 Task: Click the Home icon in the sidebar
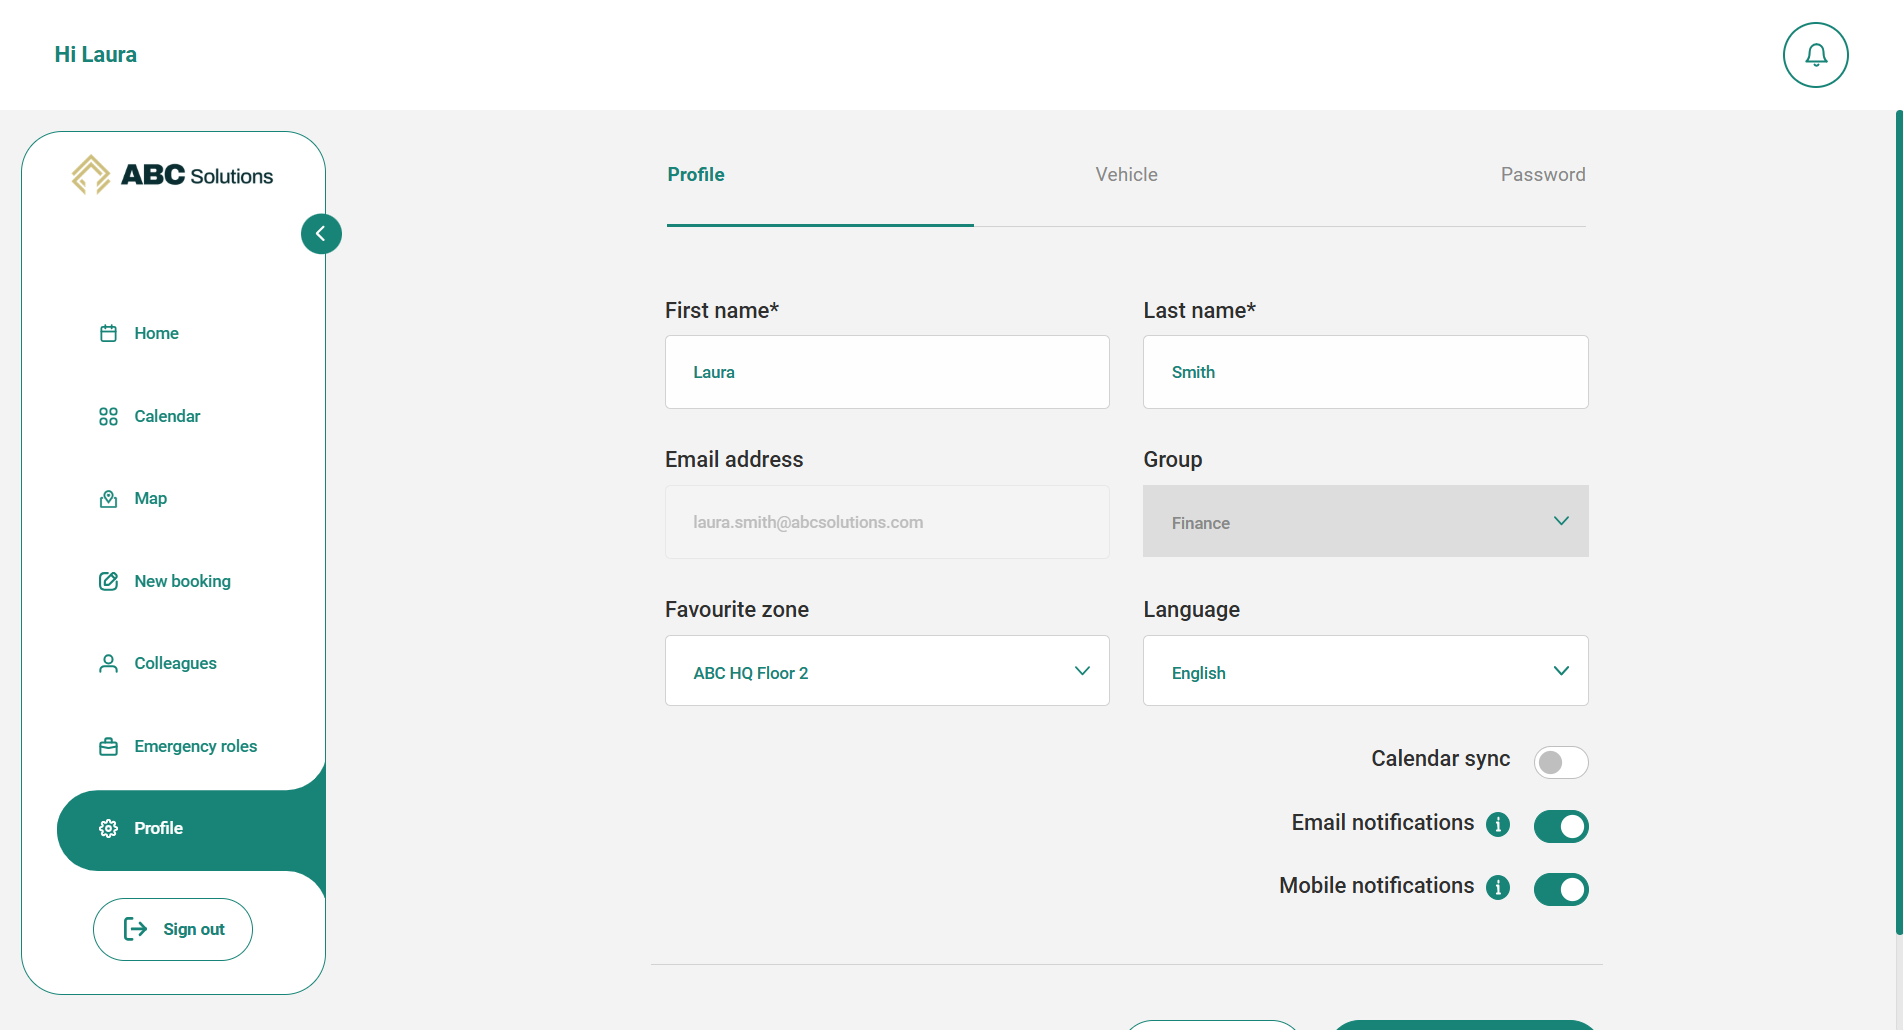pyautogui.click(x=109, y=333)
